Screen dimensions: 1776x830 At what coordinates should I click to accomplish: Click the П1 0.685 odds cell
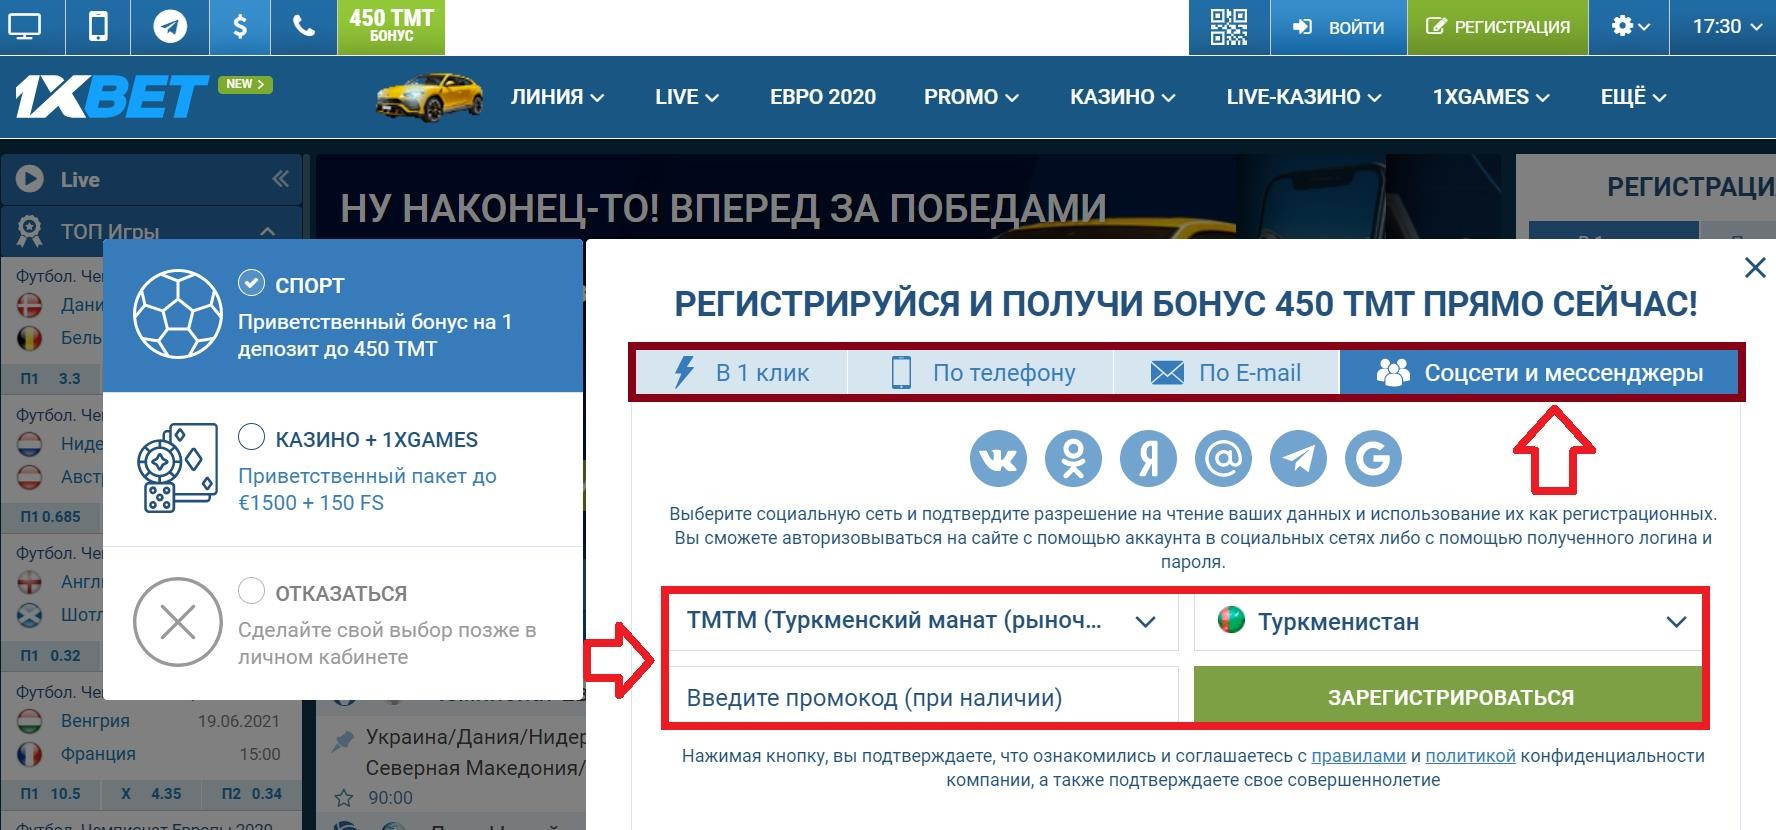coord(51,517)
